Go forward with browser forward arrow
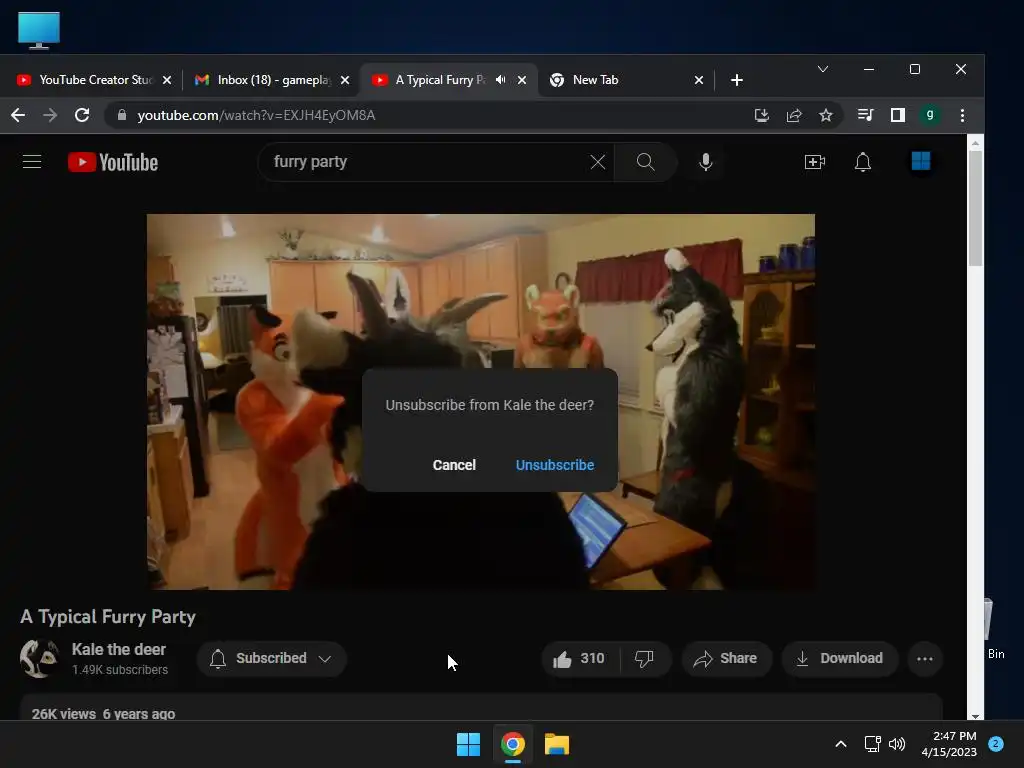 point(50,116)
